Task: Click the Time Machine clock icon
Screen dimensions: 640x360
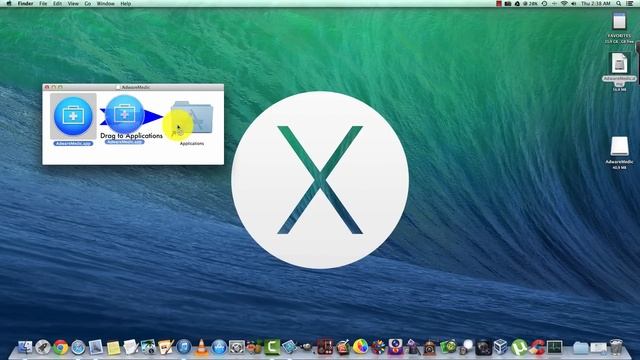Action: (x=544, y=3)
